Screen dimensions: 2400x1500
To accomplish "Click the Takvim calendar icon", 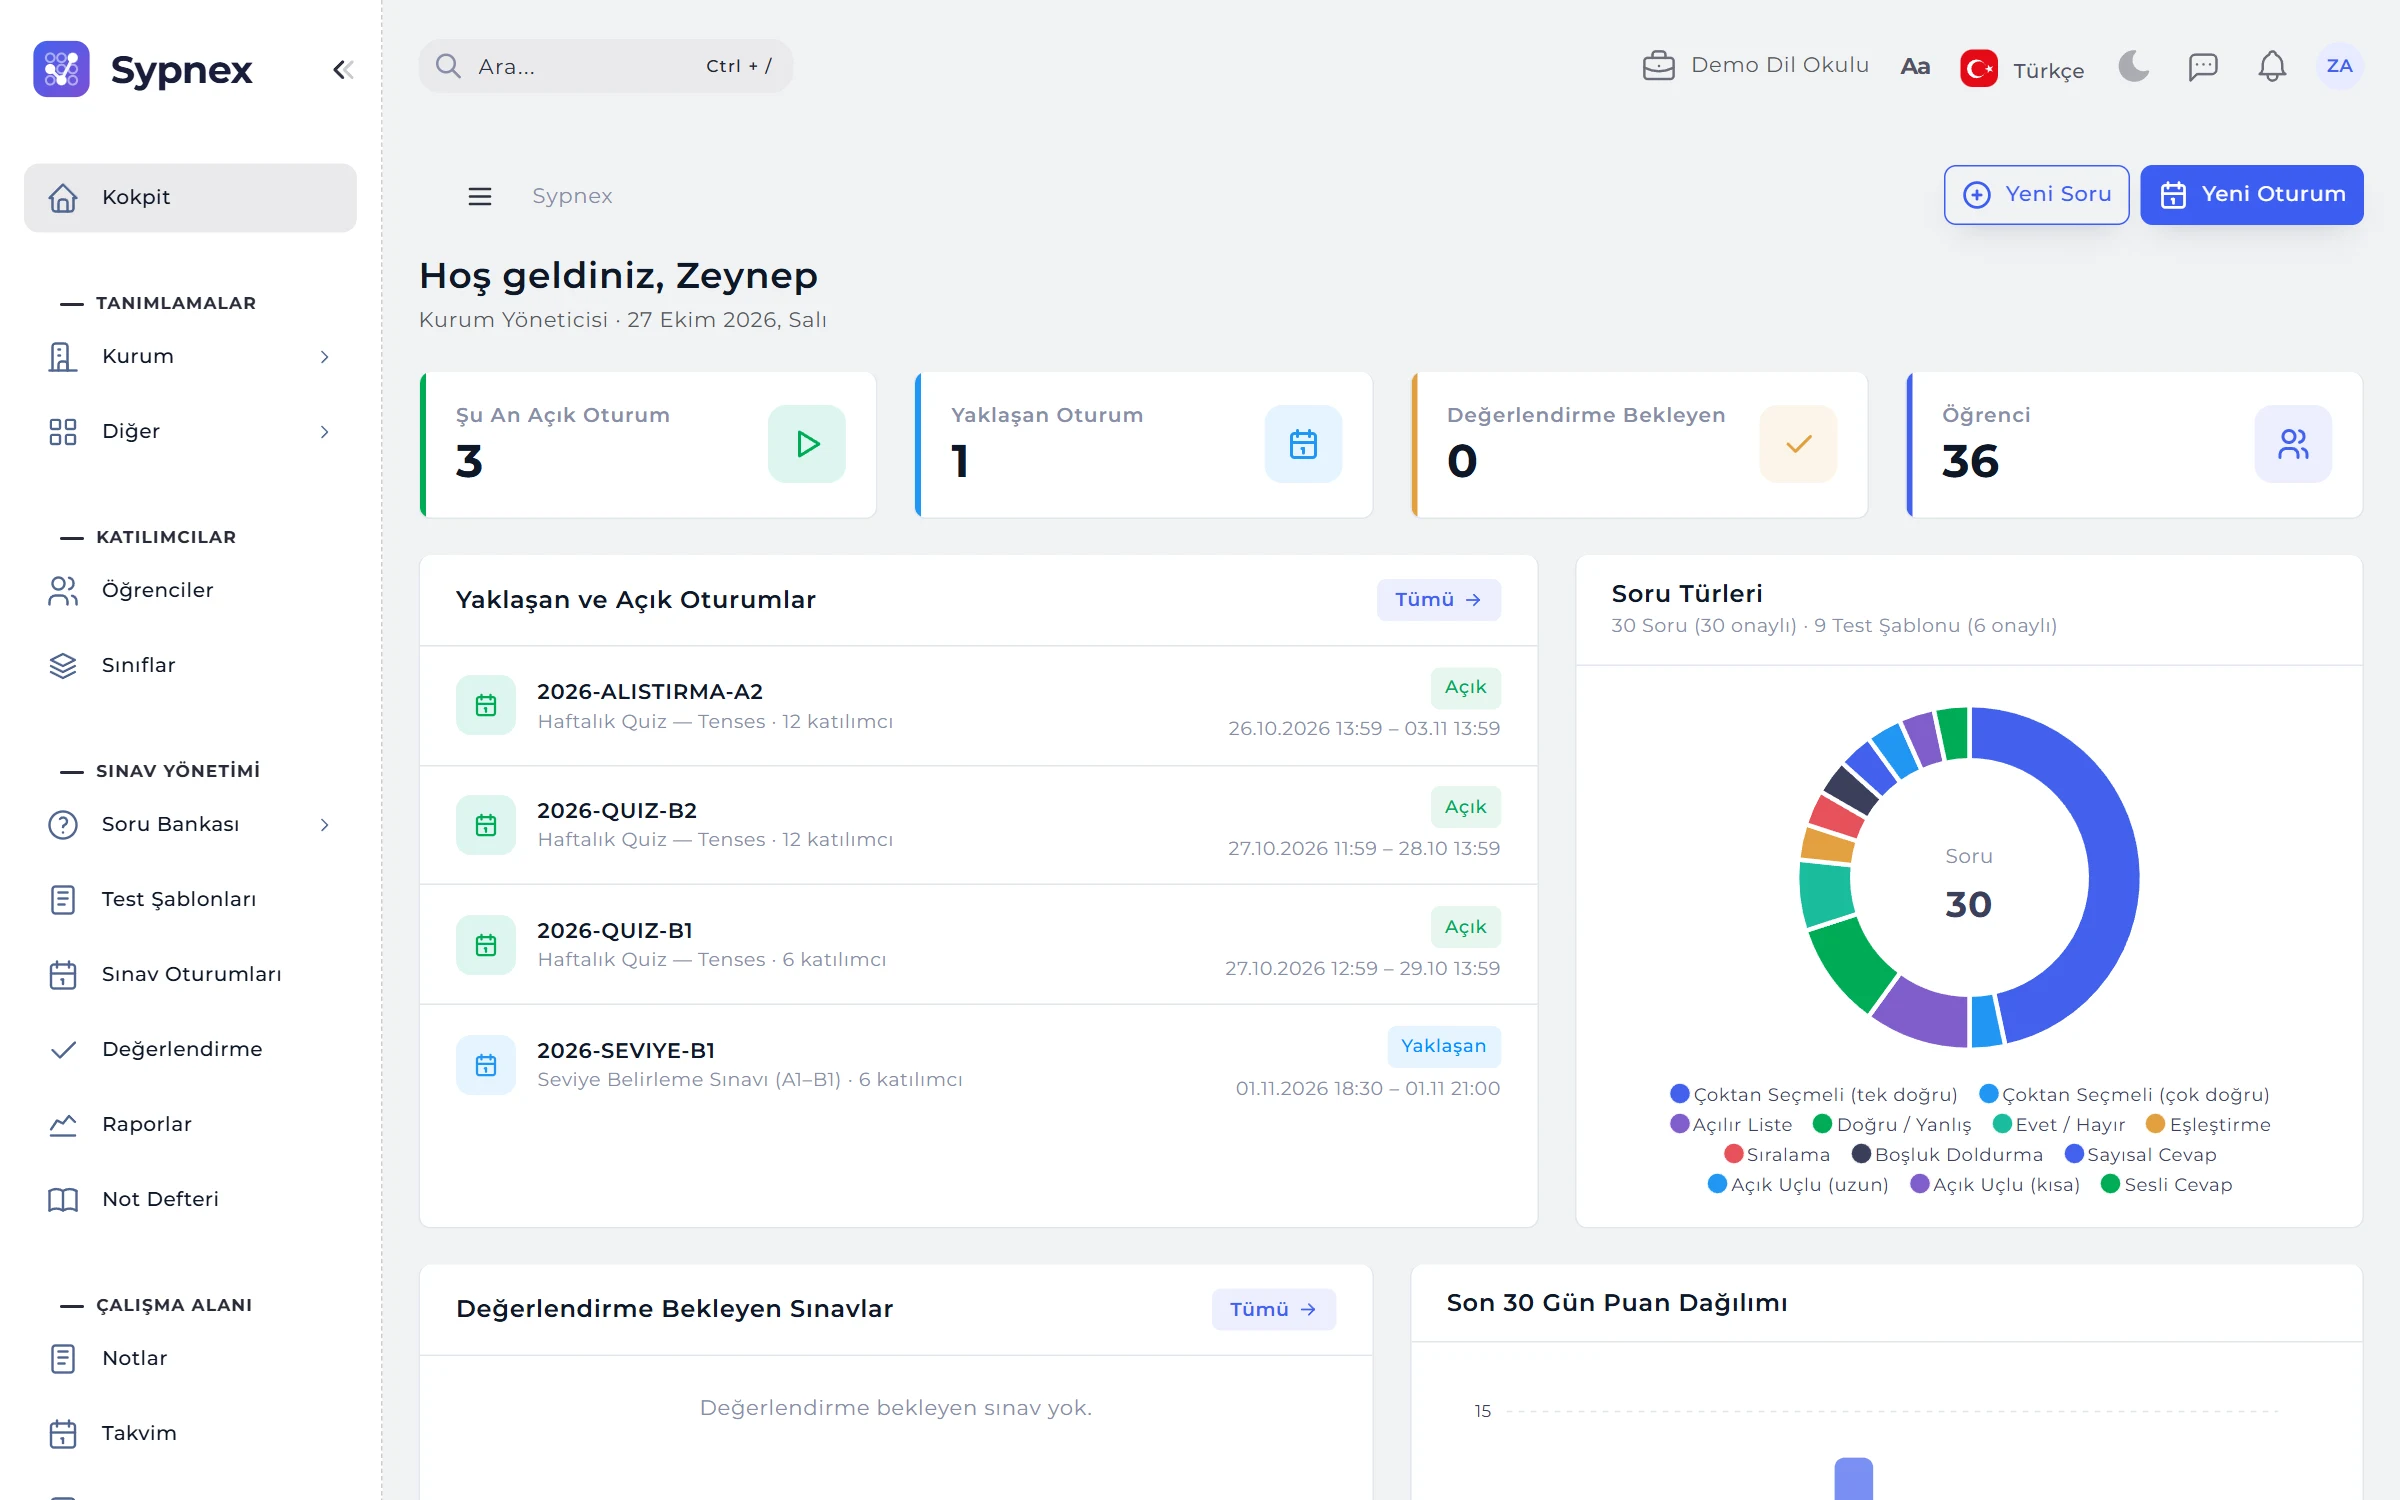I will point(63,1434).
